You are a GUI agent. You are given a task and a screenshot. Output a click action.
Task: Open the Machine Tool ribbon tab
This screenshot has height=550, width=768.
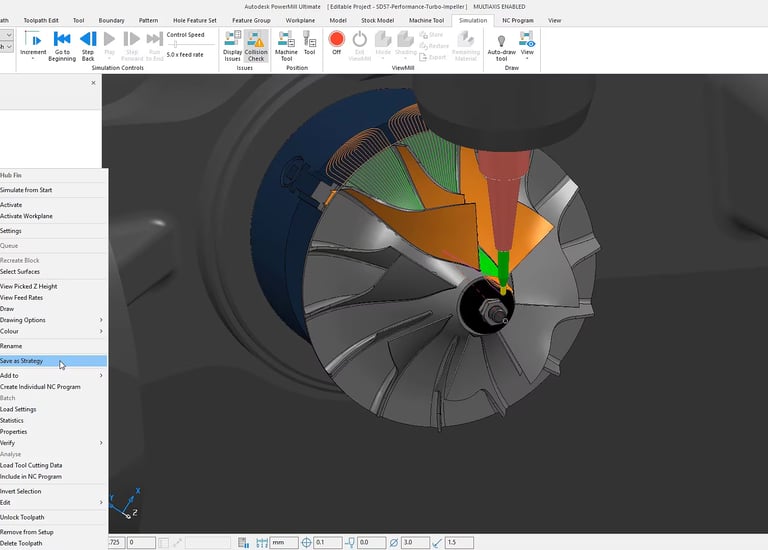[x=426, y=21]
